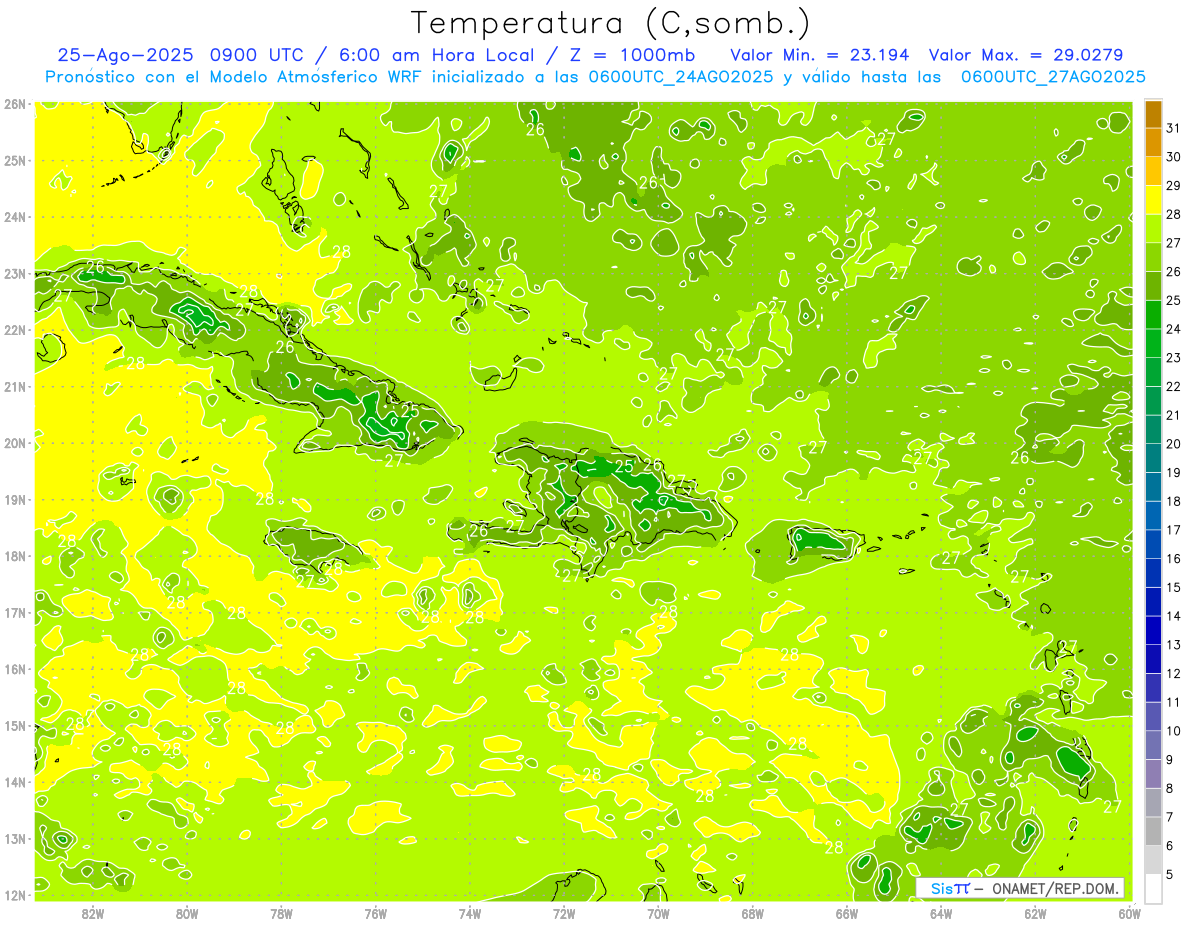Click the '64W' longitude axis label
Image resolution: width=1200 pixels, height=927 pixels.
click(x=941, y=912)
